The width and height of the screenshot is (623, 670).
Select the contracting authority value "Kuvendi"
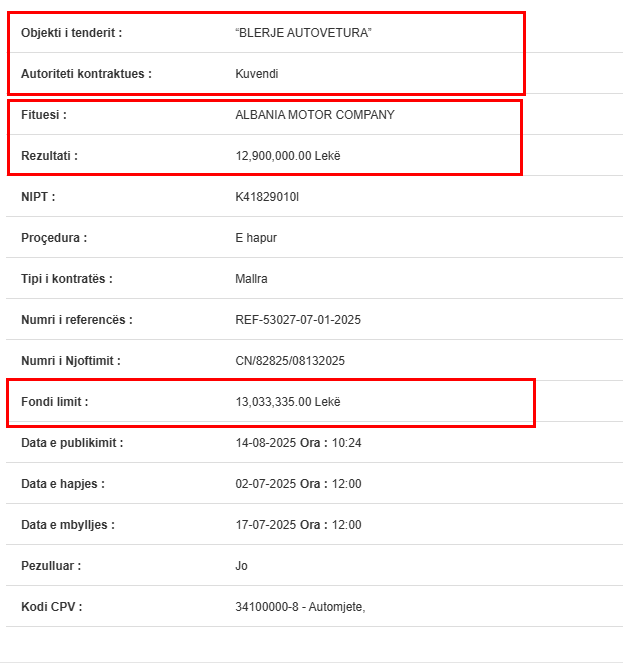click(256, 74)
